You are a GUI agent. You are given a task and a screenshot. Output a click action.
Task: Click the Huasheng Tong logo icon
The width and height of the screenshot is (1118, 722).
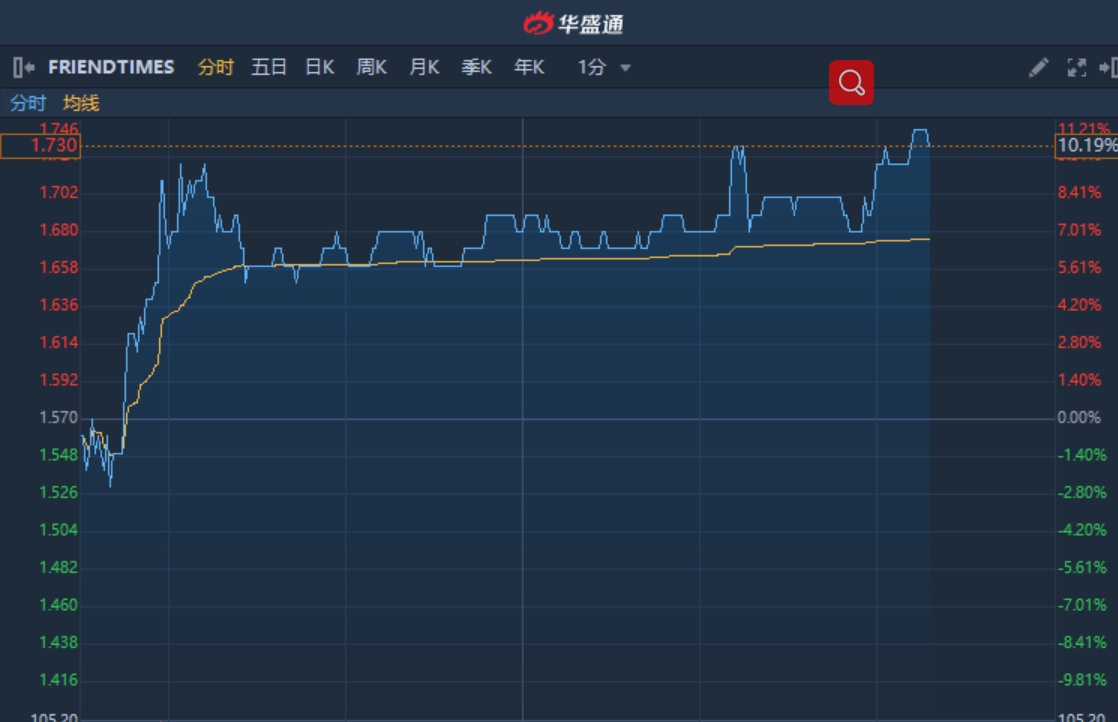pyautogui.click(x=539, y=22)
